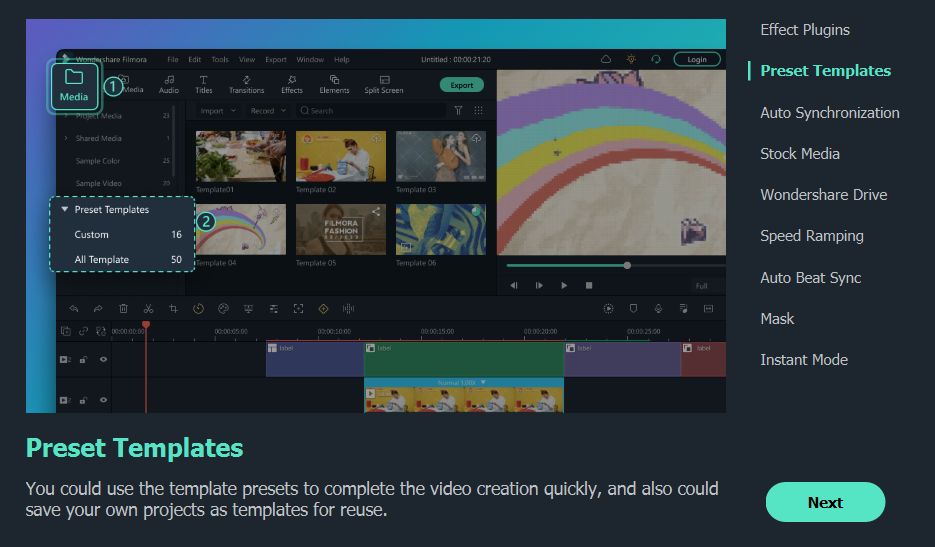Select Effect Plugins in the feature list

click(x=804, y=30)
